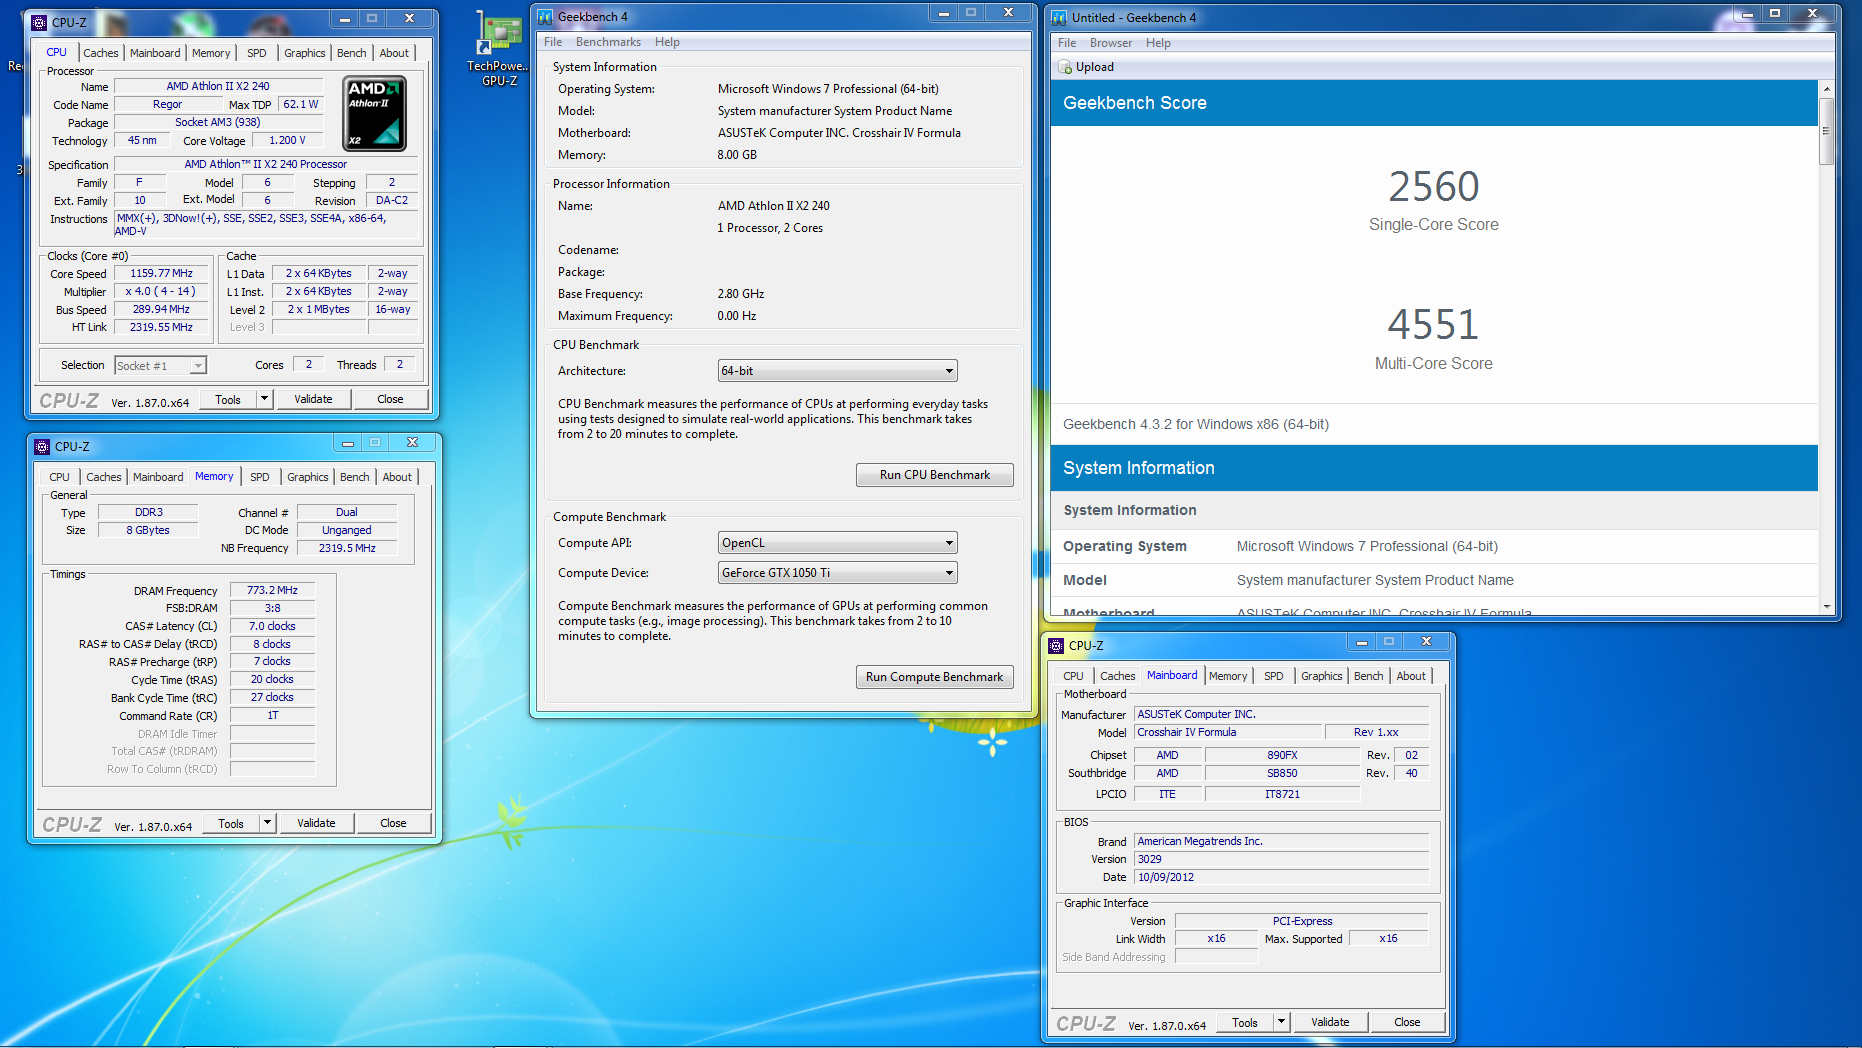
Task: Open the Compute Device GeForce GTX 1050 Ti dropdown
Action: (x=837, y=573)
